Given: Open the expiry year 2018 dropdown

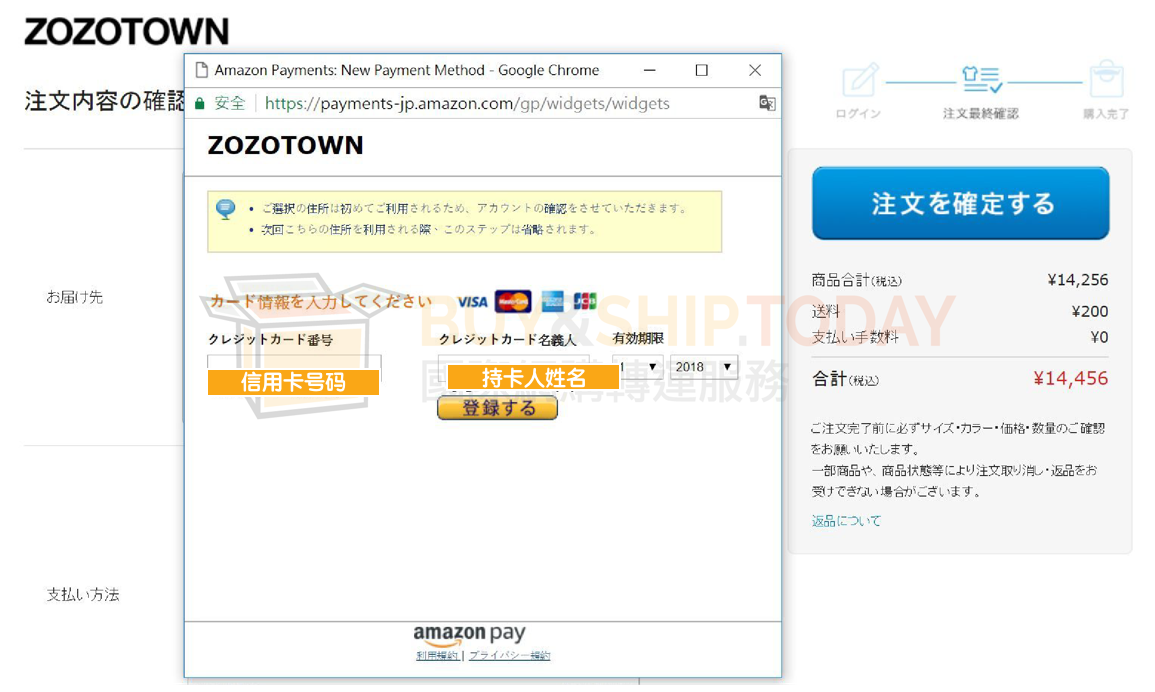Looking at the screenshot, I should tap(703, 366).
